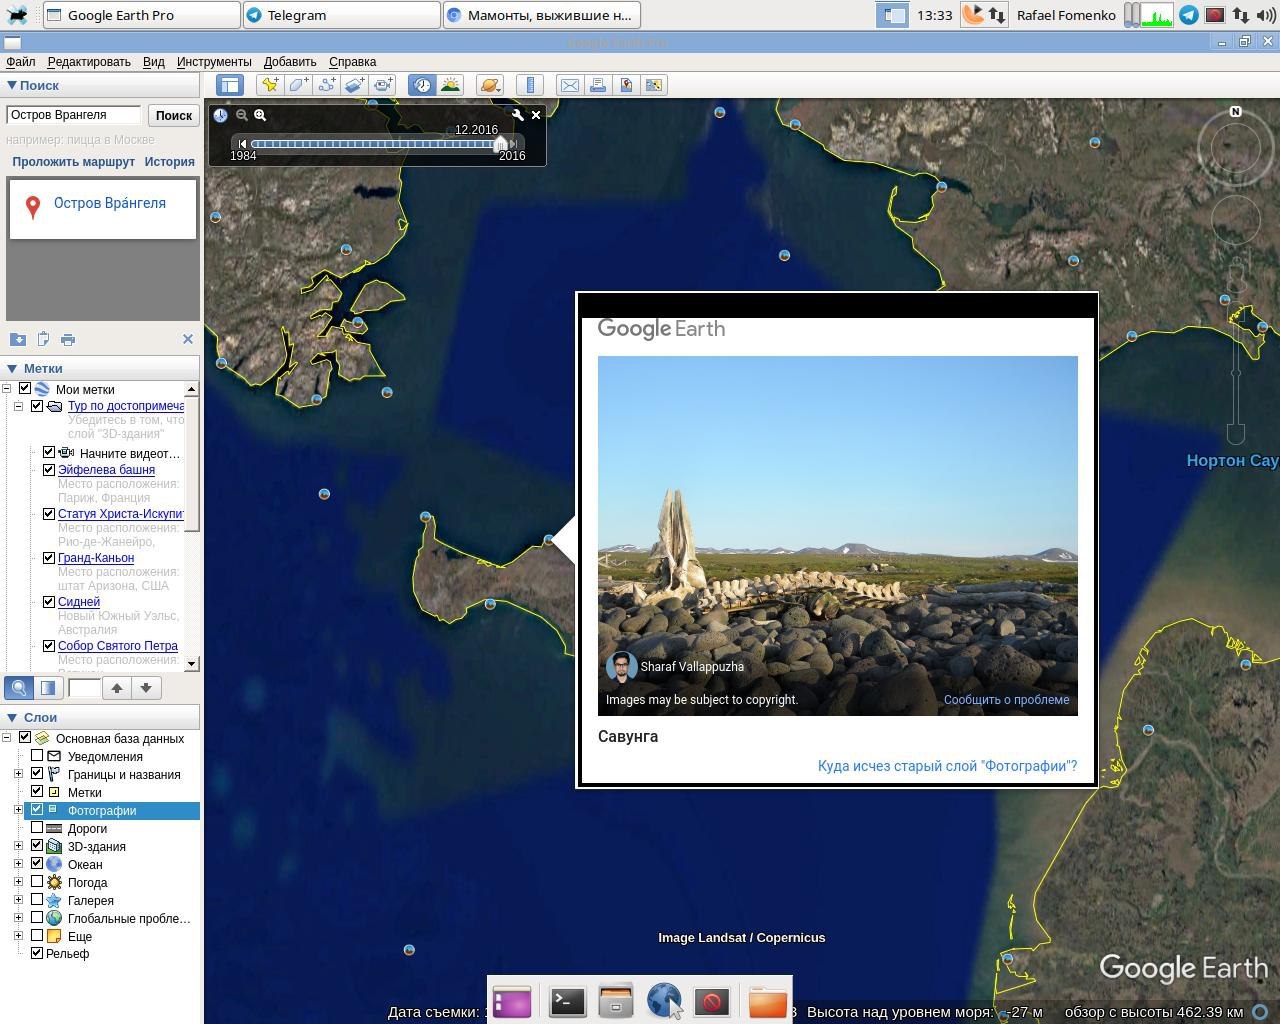The image size is (1280, 1024).
Task: Open Проложить маршрут directions link
Action: click(73, 161)
